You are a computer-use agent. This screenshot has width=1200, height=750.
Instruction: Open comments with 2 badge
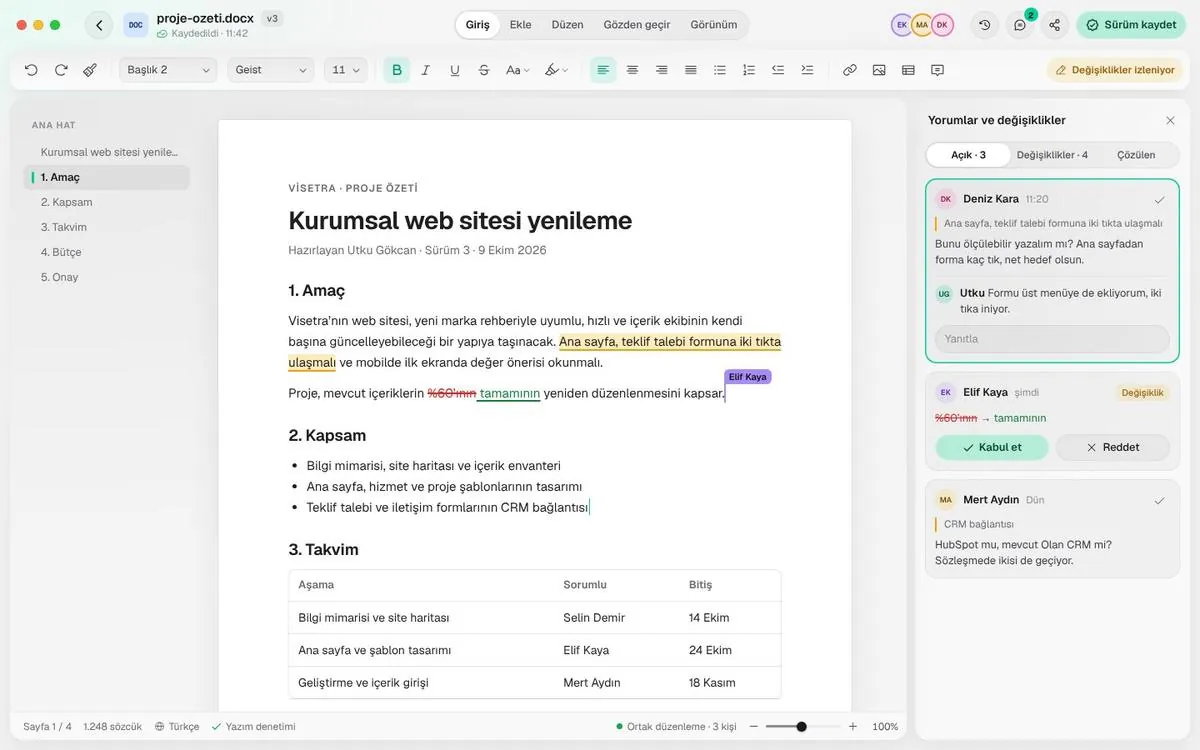click(x=1020, y=25)
